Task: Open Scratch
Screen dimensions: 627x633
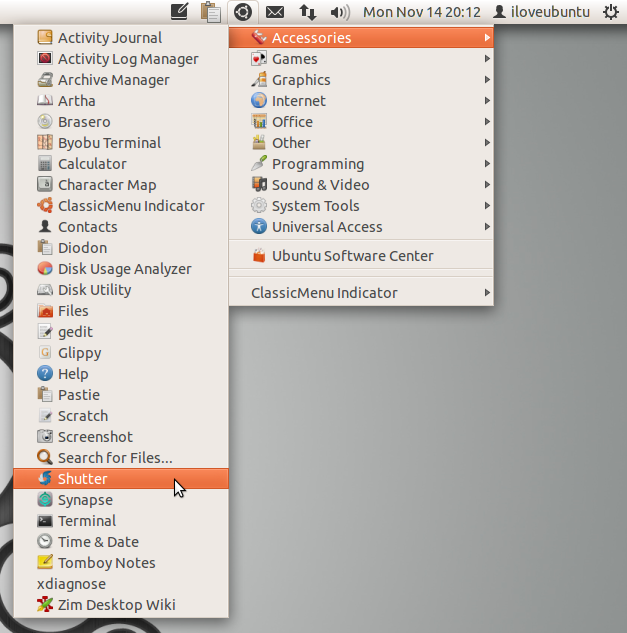Action: (x=121, y=415)
